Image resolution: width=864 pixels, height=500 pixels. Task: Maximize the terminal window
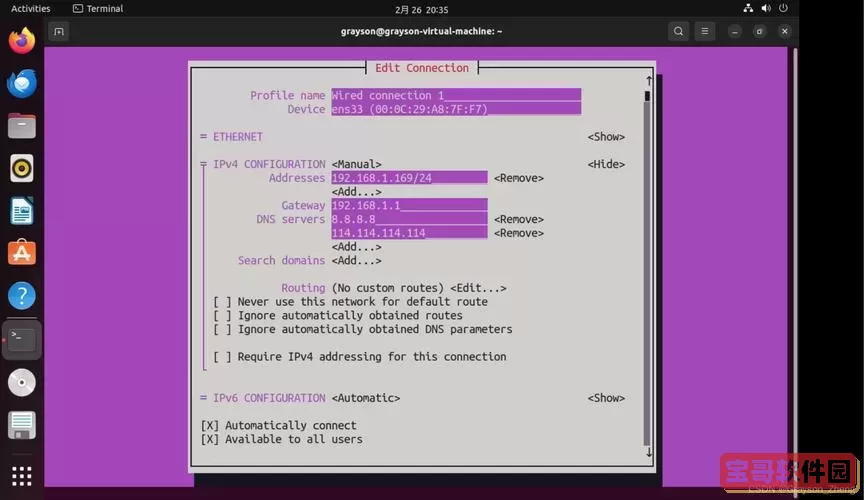pos(759,31)
